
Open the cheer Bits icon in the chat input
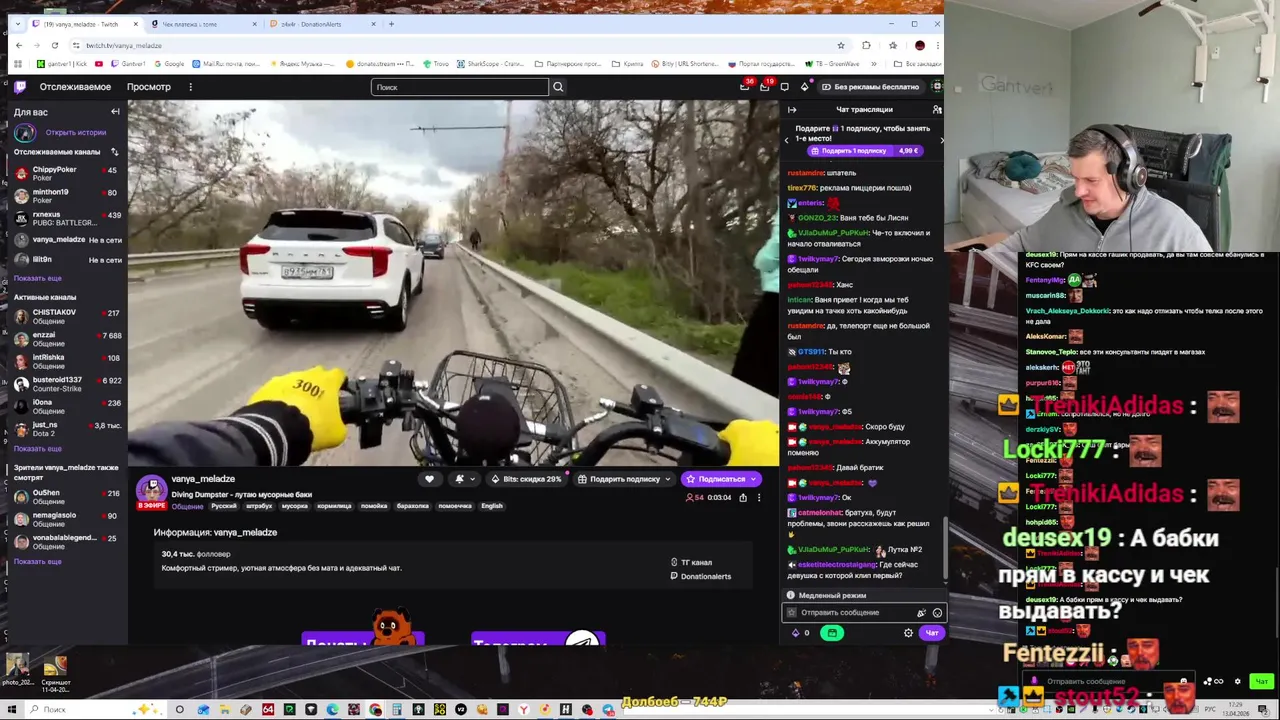[x=921, y=613]
